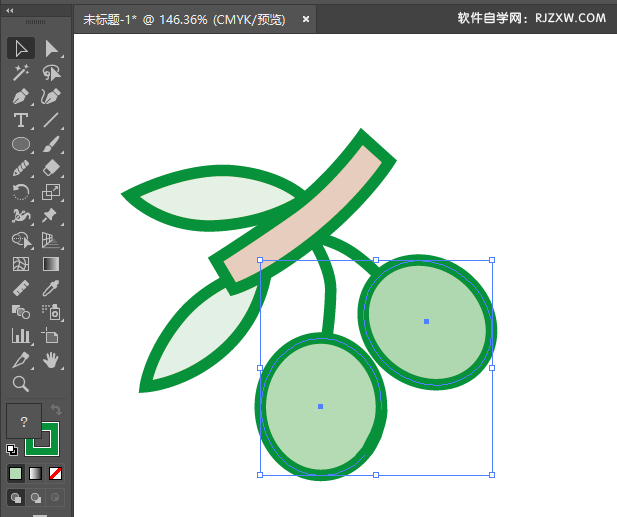Close the 未标题-1* document tab
617x517 pixels.
306,19
